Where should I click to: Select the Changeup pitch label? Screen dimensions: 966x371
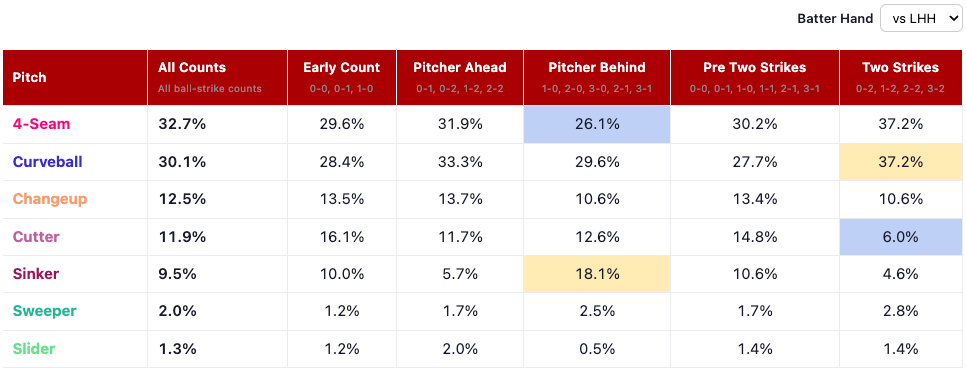tap(50, 199)
